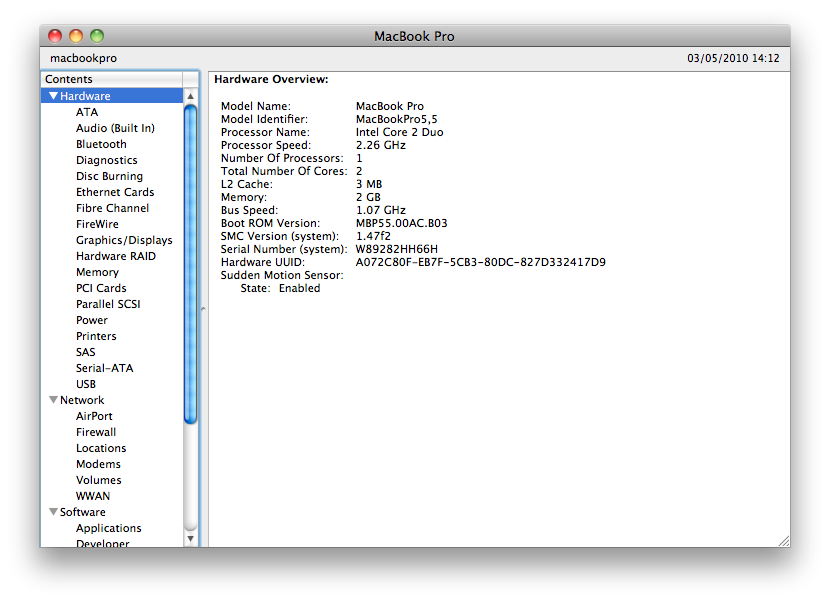Click the split pane divider handle

coord(203,309)
